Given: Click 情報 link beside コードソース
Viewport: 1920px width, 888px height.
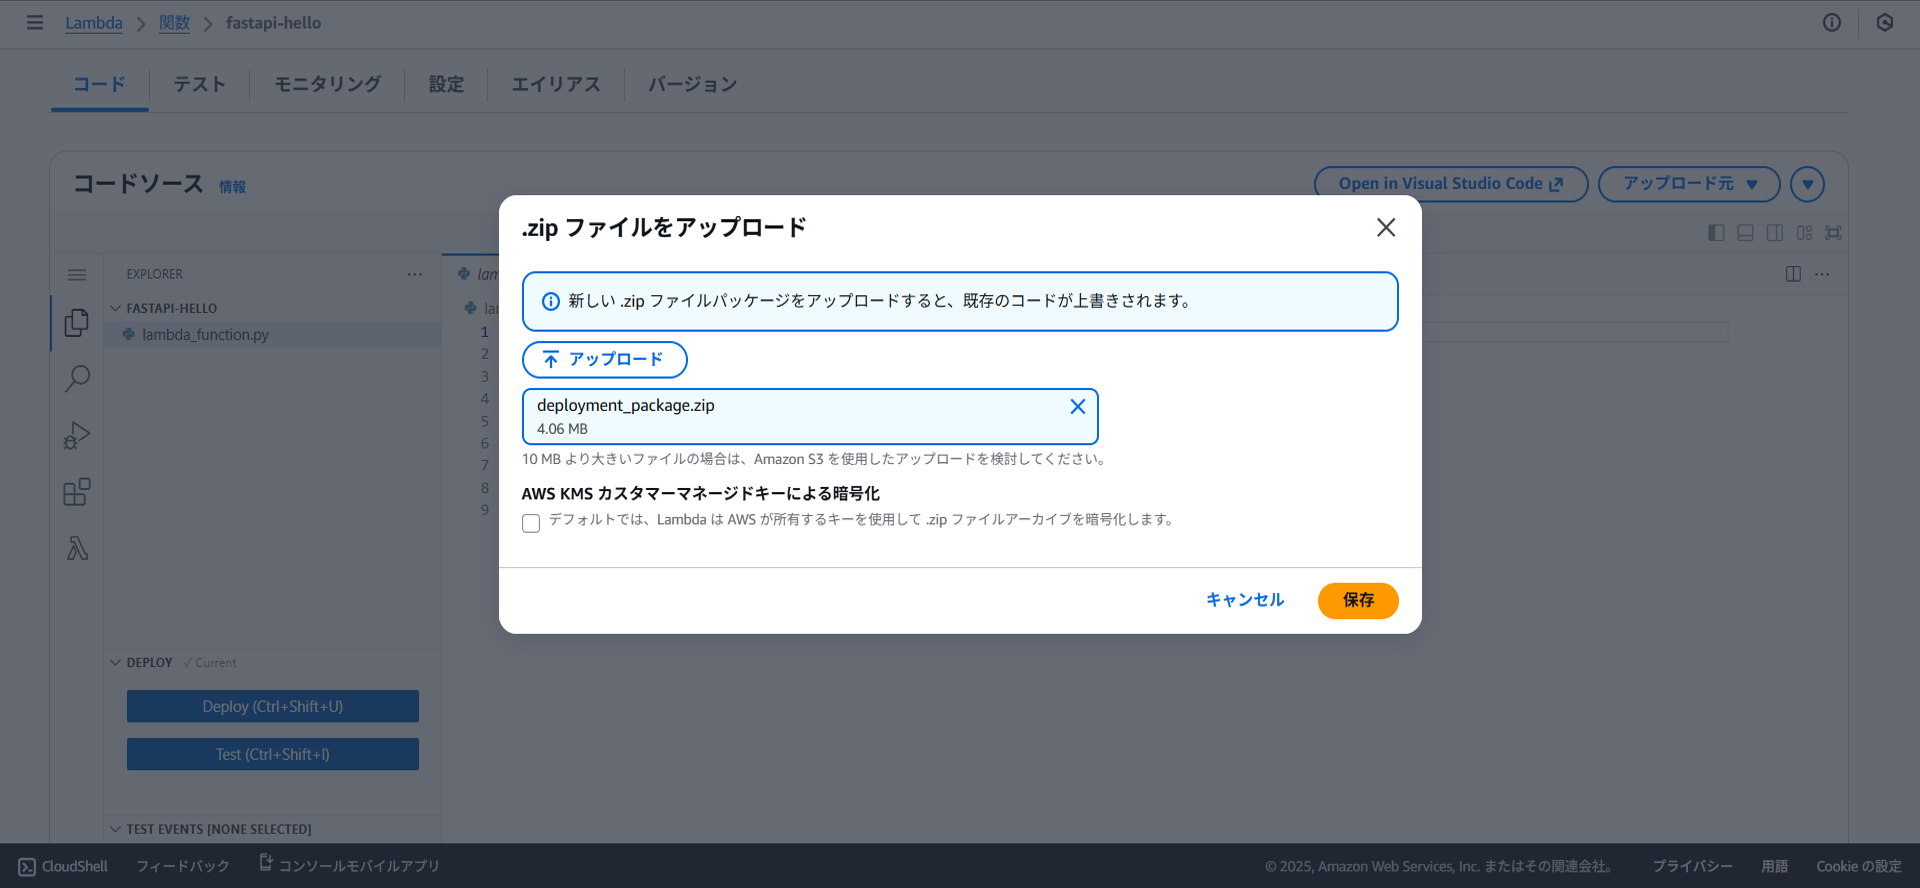Looking at the screenshot, I should pos(233,187).
